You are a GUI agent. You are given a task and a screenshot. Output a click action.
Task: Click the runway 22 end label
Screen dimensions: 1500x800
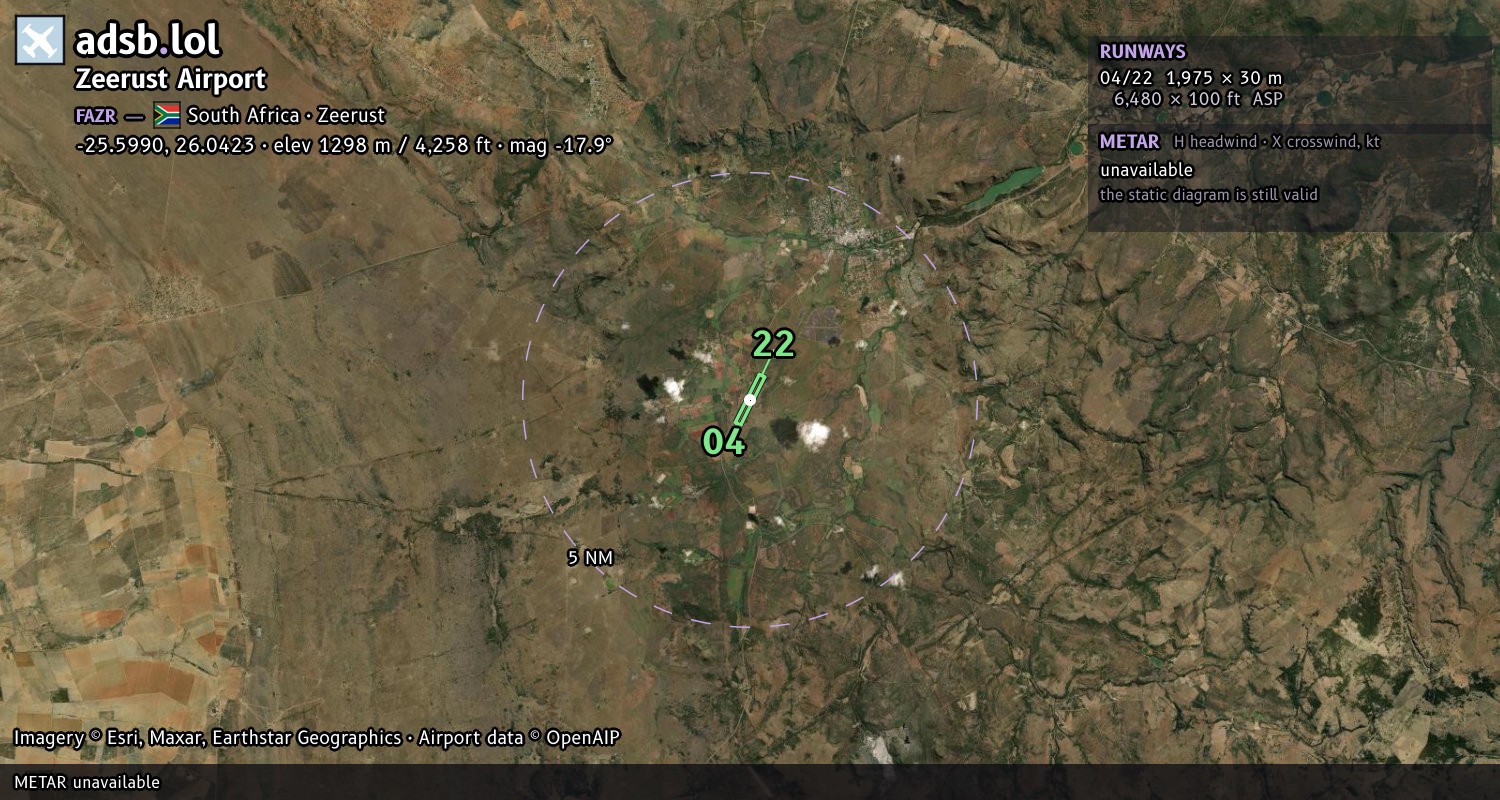coord(773,344)
